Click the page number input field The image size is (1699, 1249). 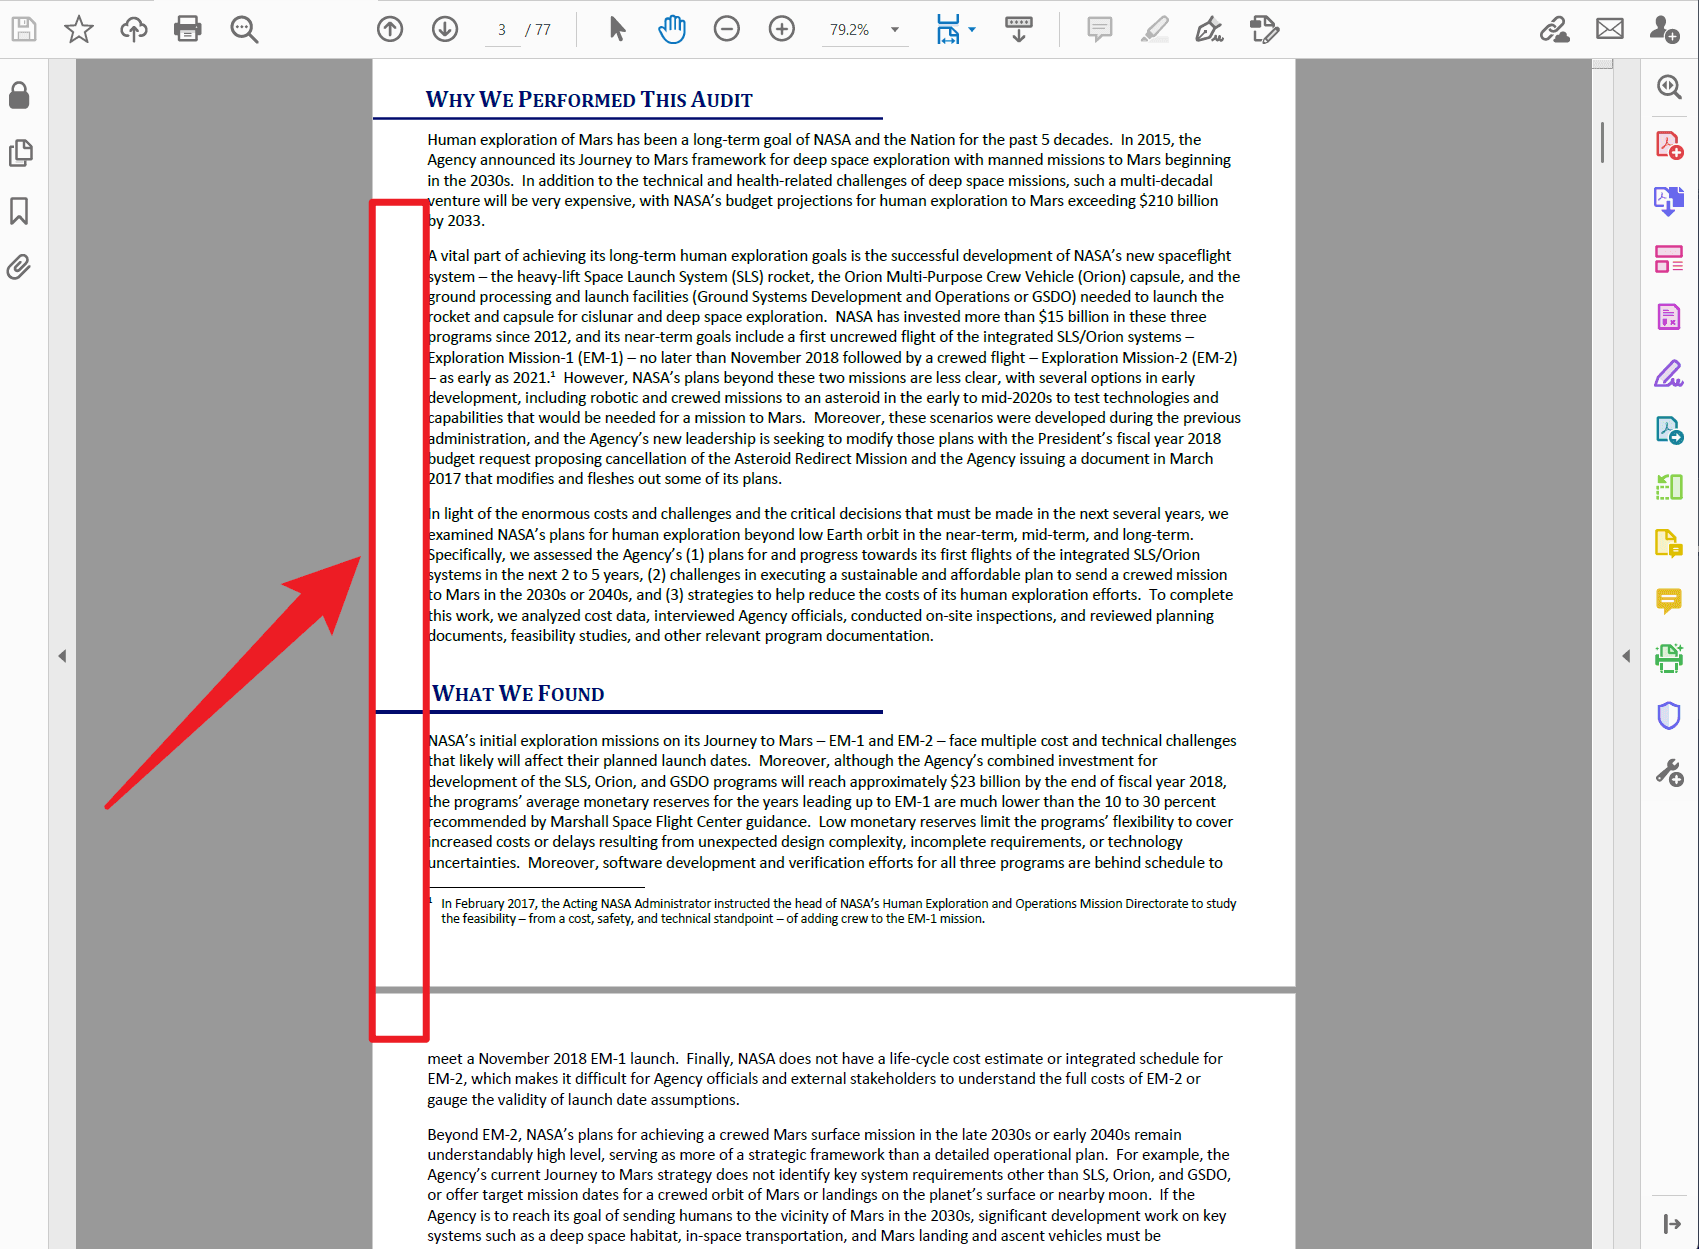tap(502, 30)
